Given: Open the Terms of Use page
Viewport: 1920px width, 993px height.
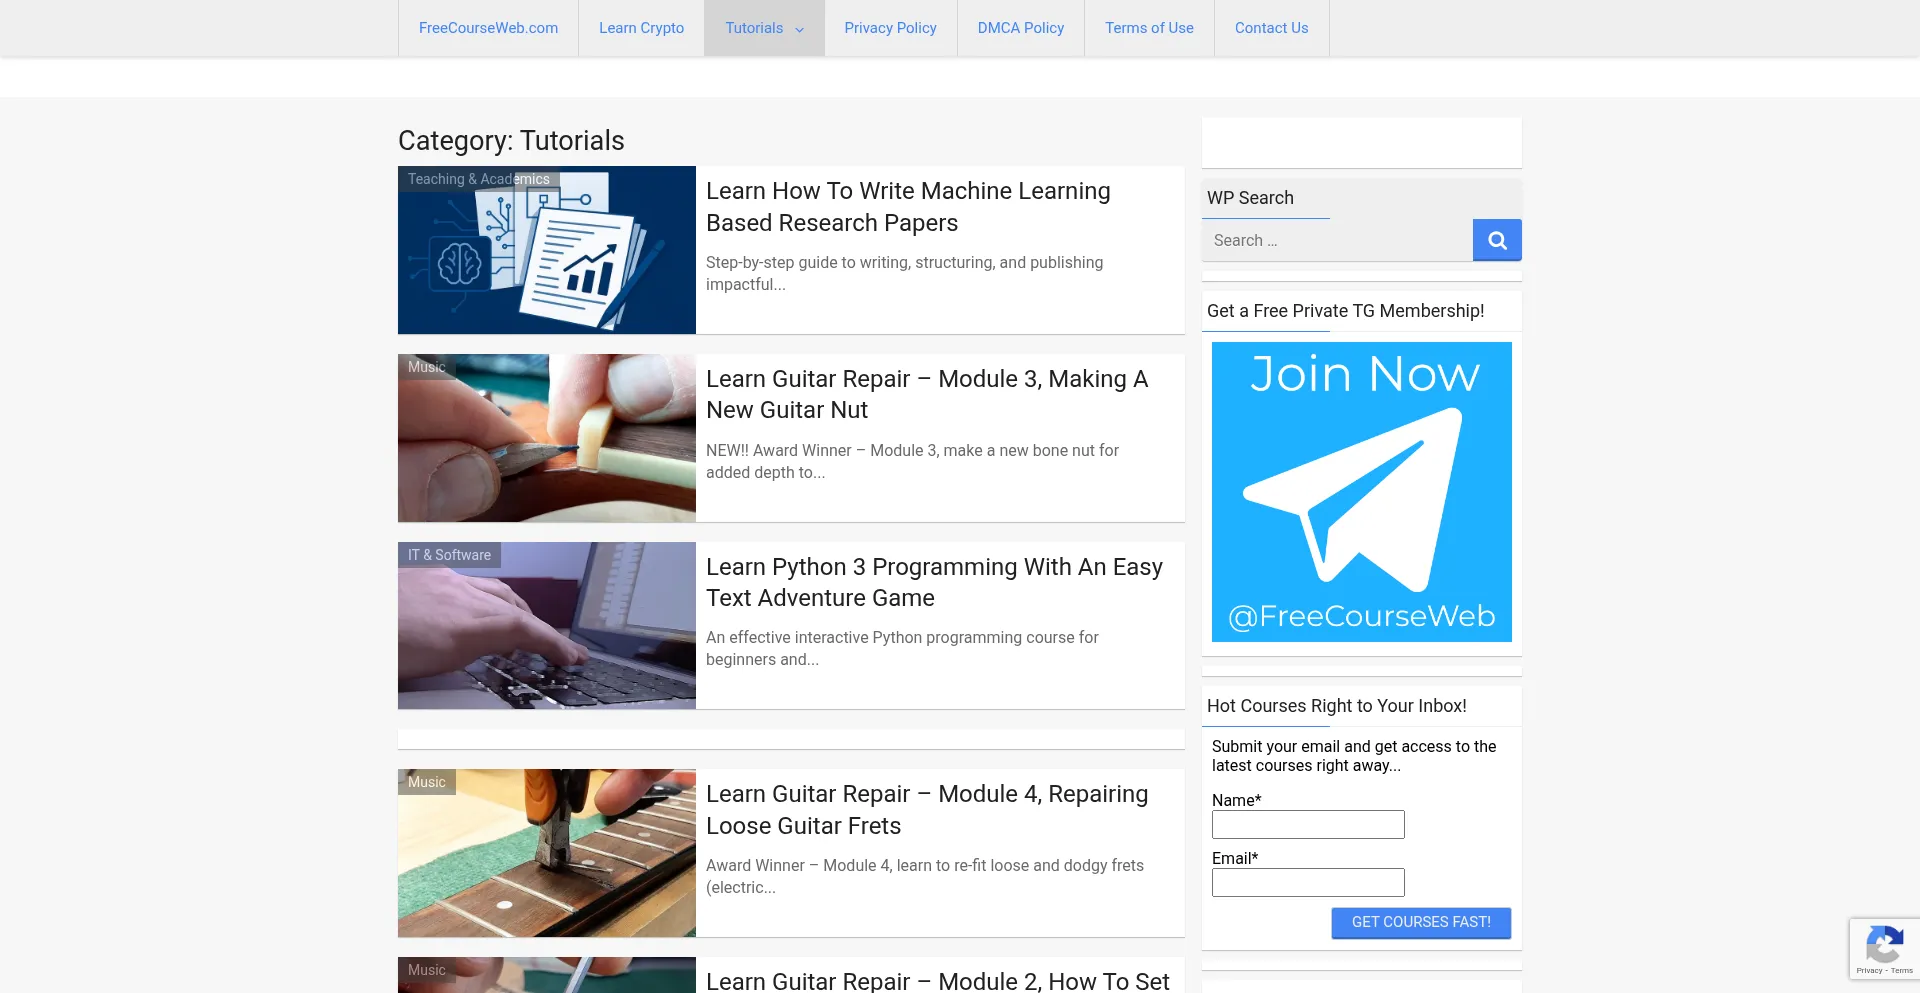Looking at the screenshot, I should tap(1149, 28).
